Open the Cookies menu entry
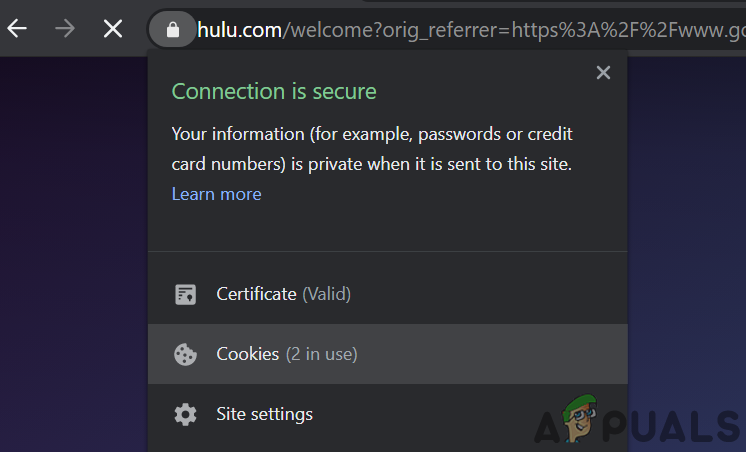746x452 pixels. pos(248,354)
